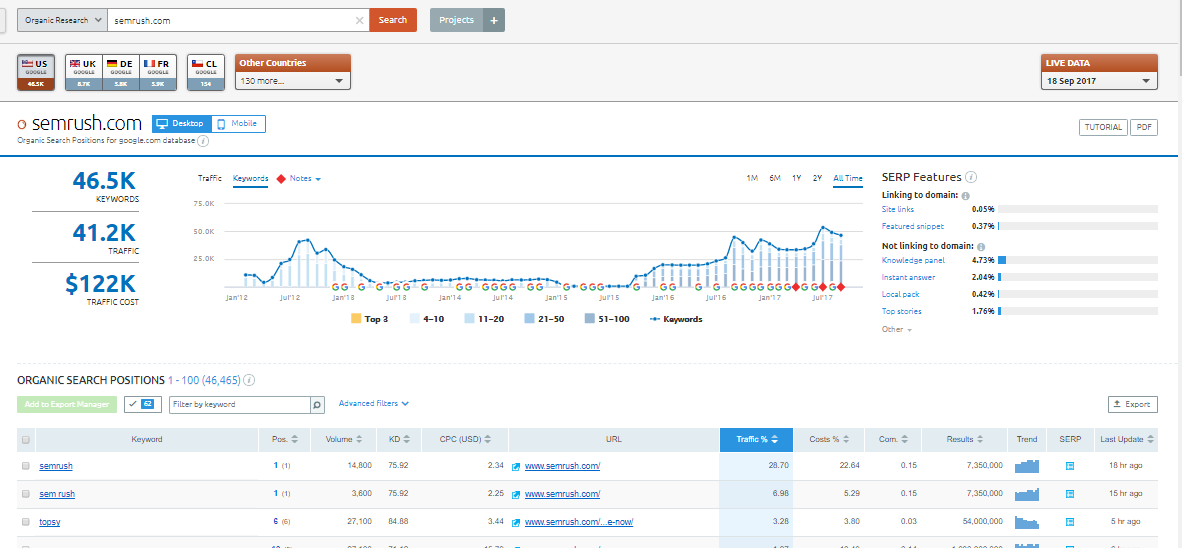Open the Organic Research dropdown
Screen dimensions: 1182x548
[62, 20]
